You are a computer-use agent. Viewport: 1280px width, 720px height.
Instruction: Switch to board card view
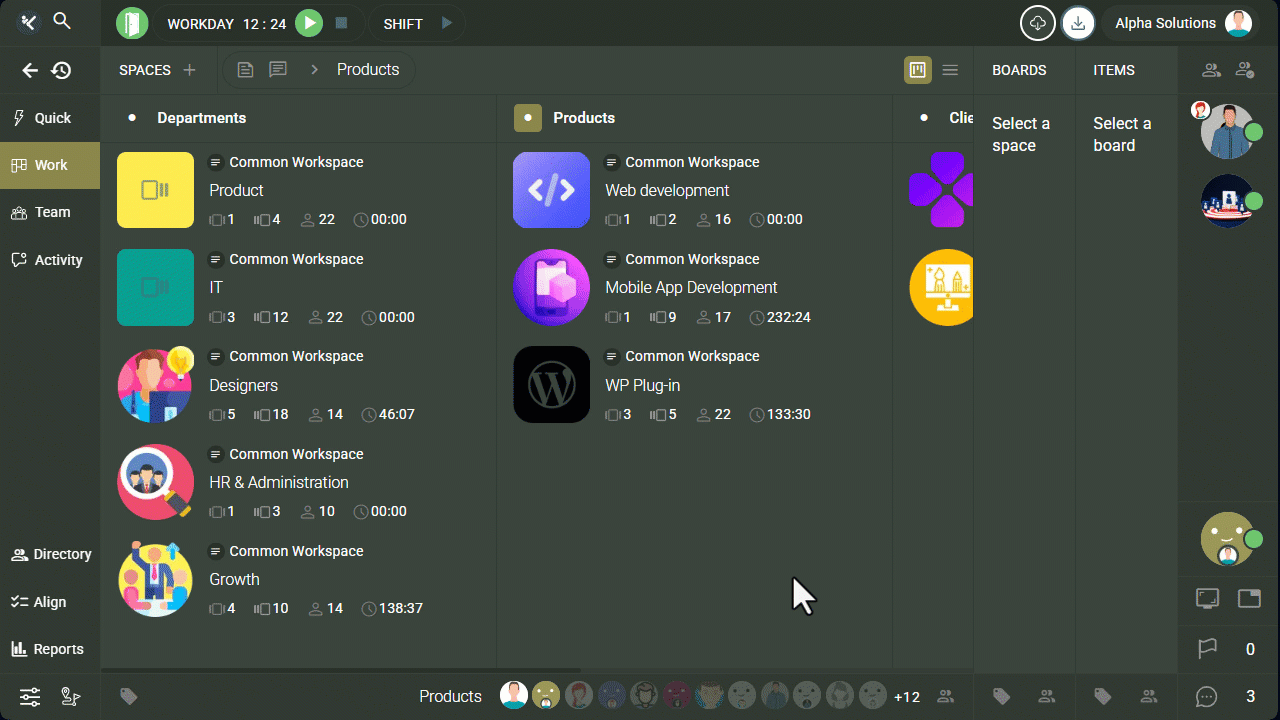click(x=917, y=70)
